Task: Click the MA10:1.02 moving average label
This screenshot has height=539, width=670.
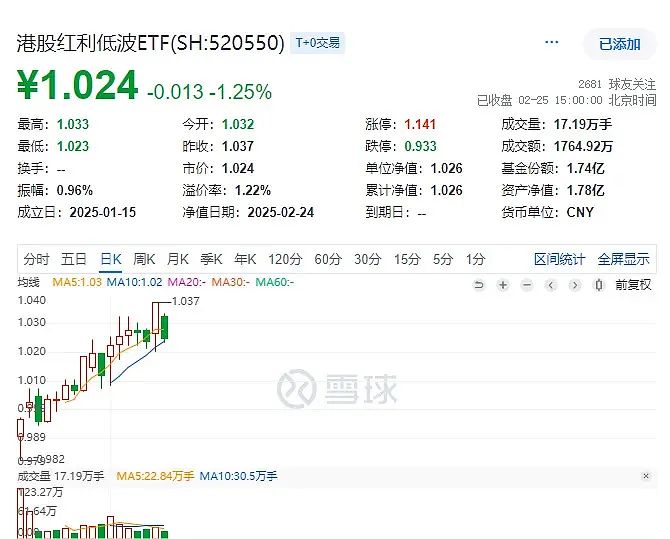Action: click(134, 282)
